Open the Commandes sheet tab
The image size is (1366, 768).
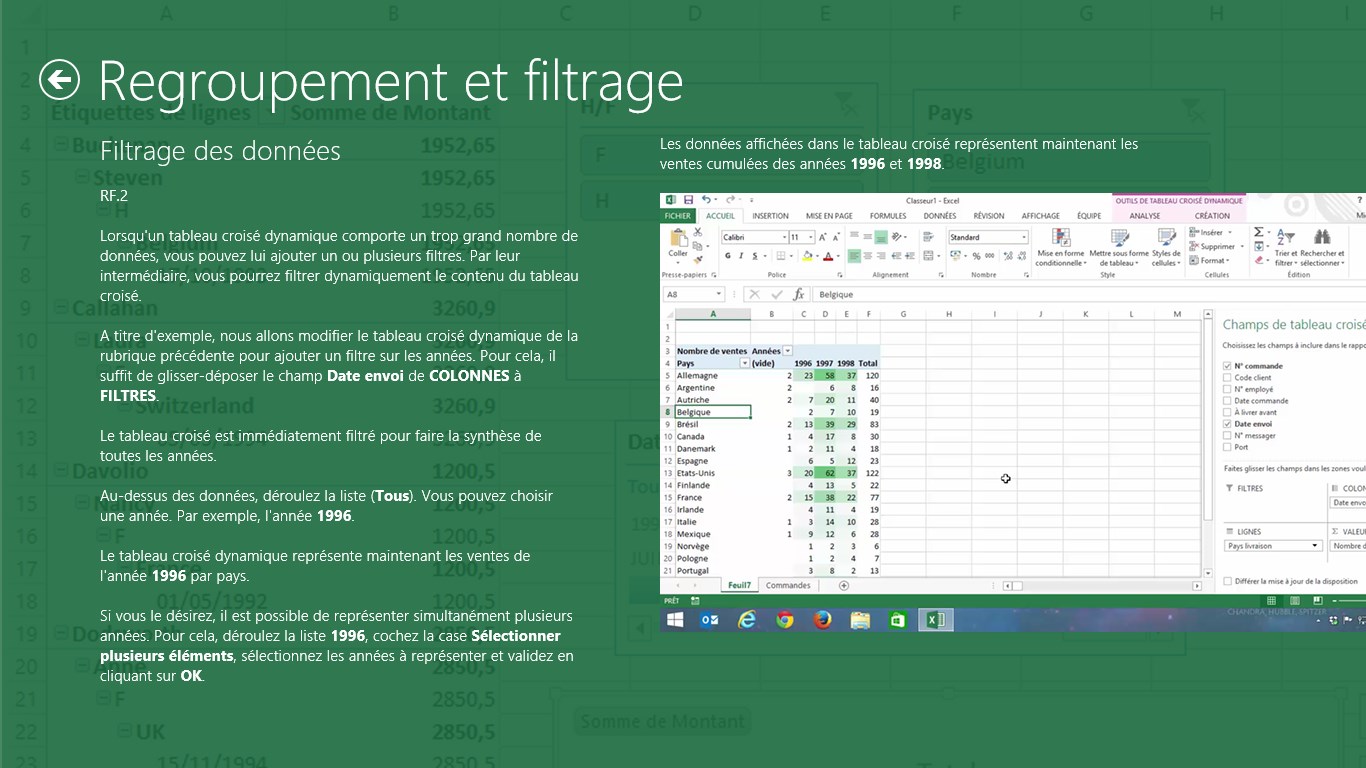(x=788, y=585)
